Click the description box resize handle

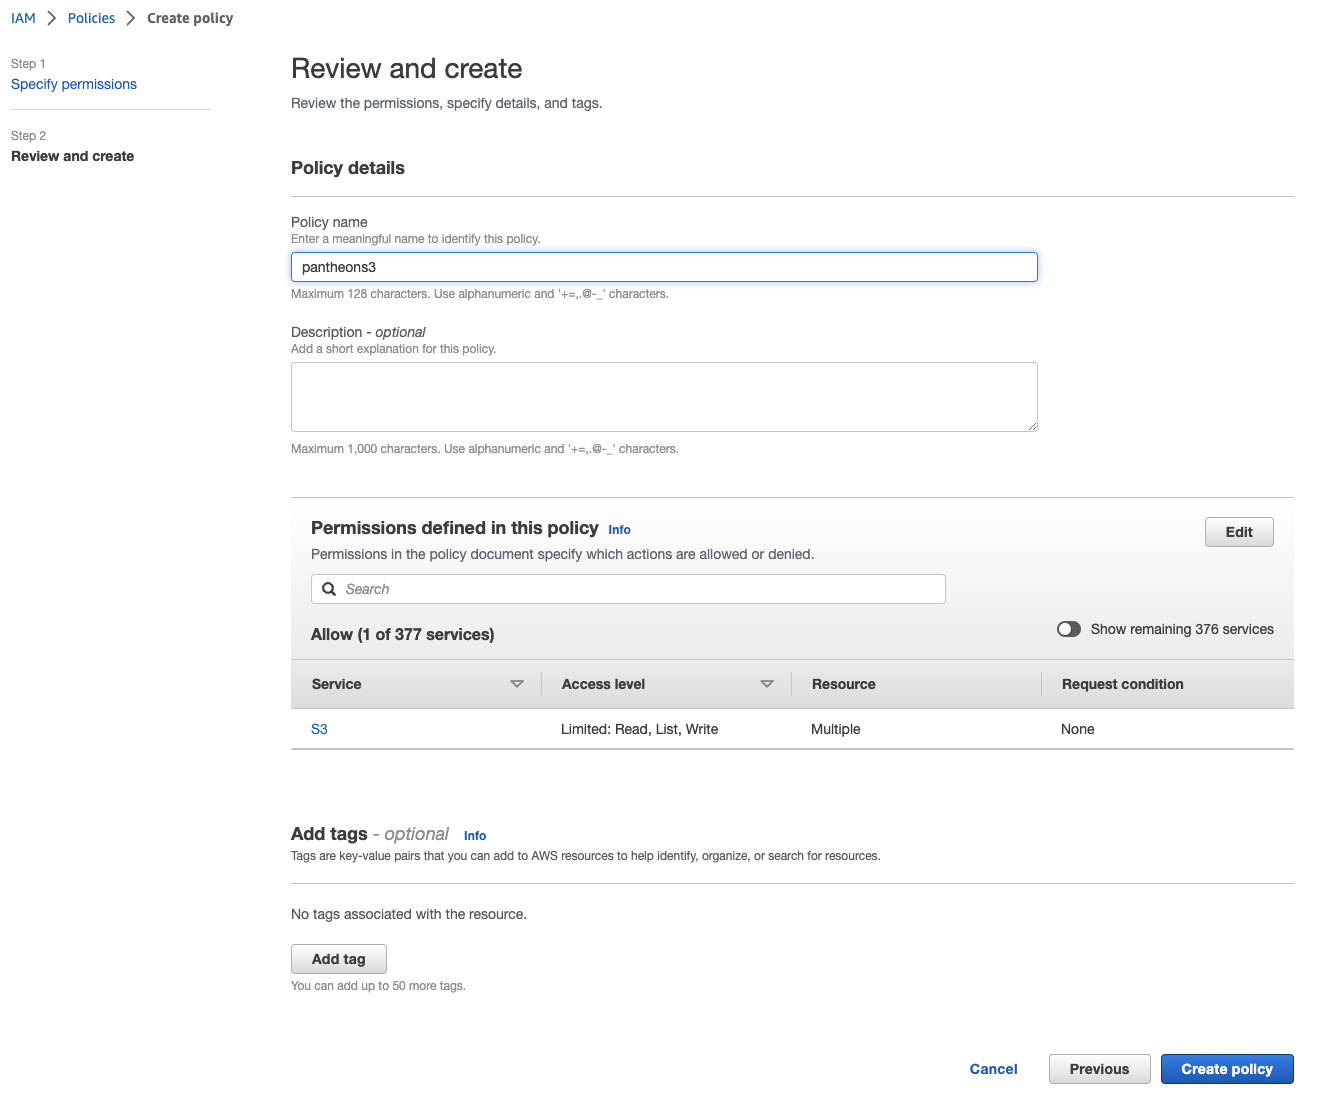pos(1032,426)
